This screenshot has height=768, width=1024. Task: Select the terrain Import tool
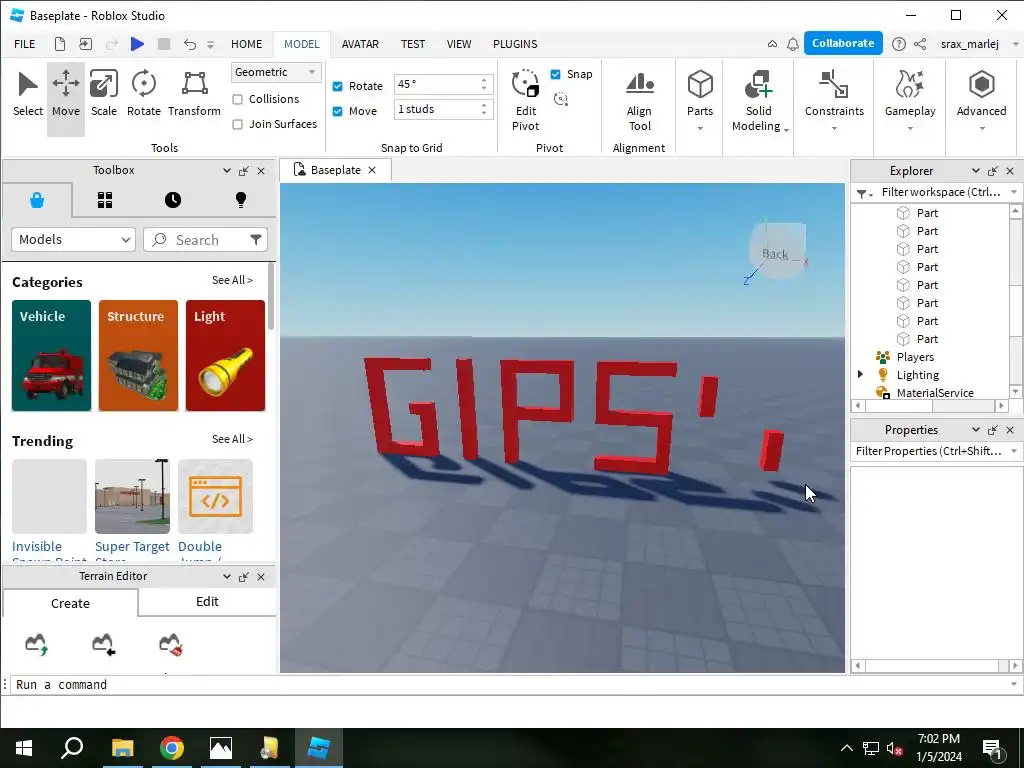coord(103,644)
